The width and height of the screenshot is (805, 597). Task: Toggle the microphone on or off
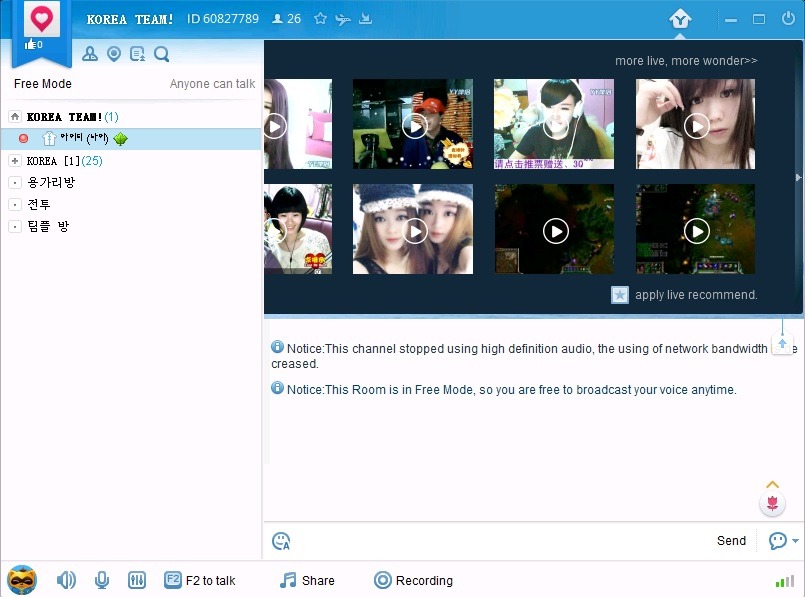coord(101,580)
